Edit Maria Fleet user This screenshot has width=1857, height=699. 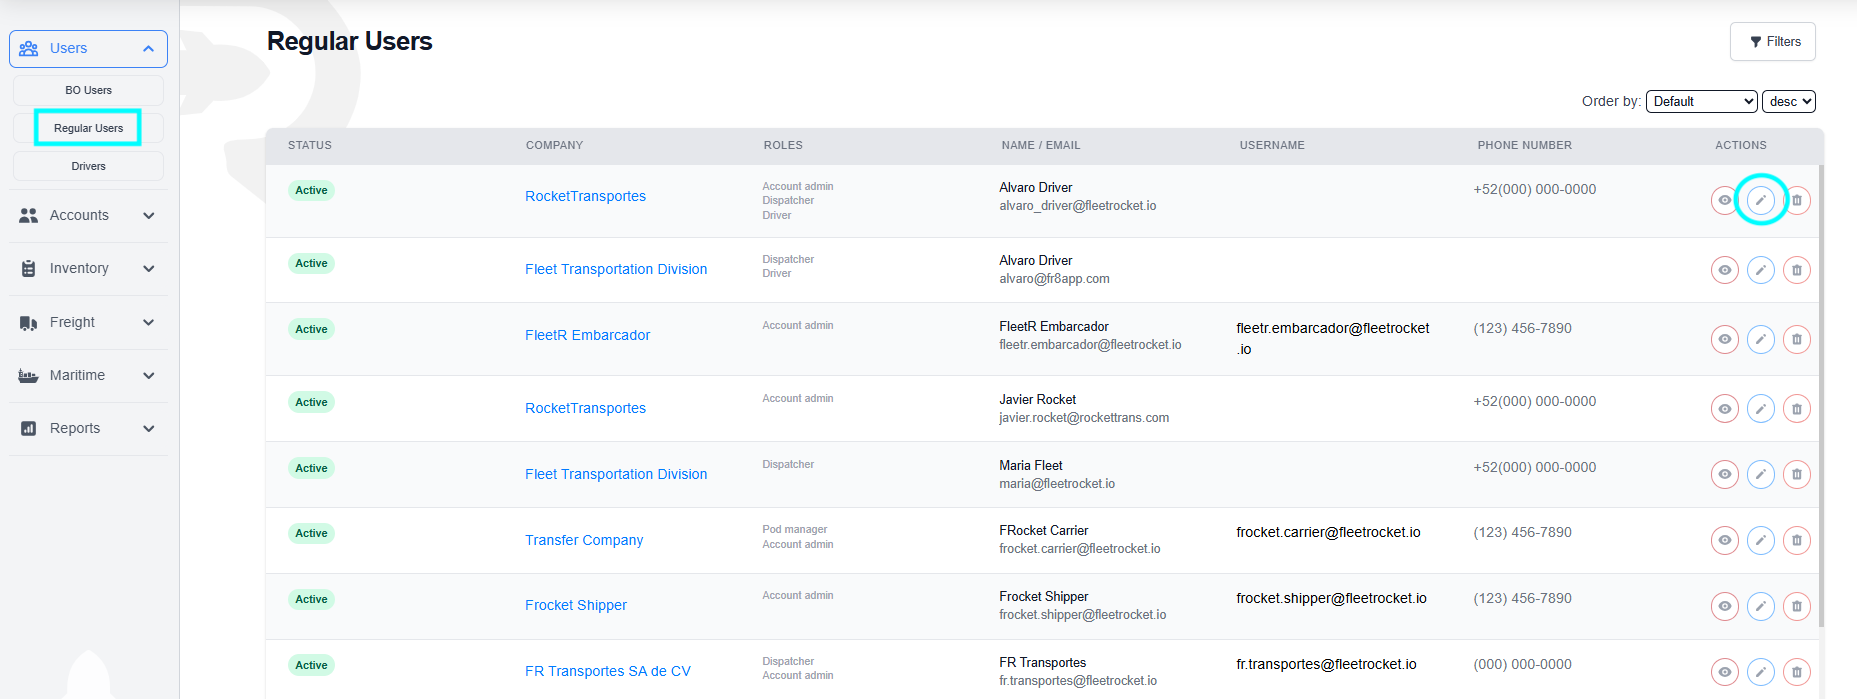tap(1760, 474)
